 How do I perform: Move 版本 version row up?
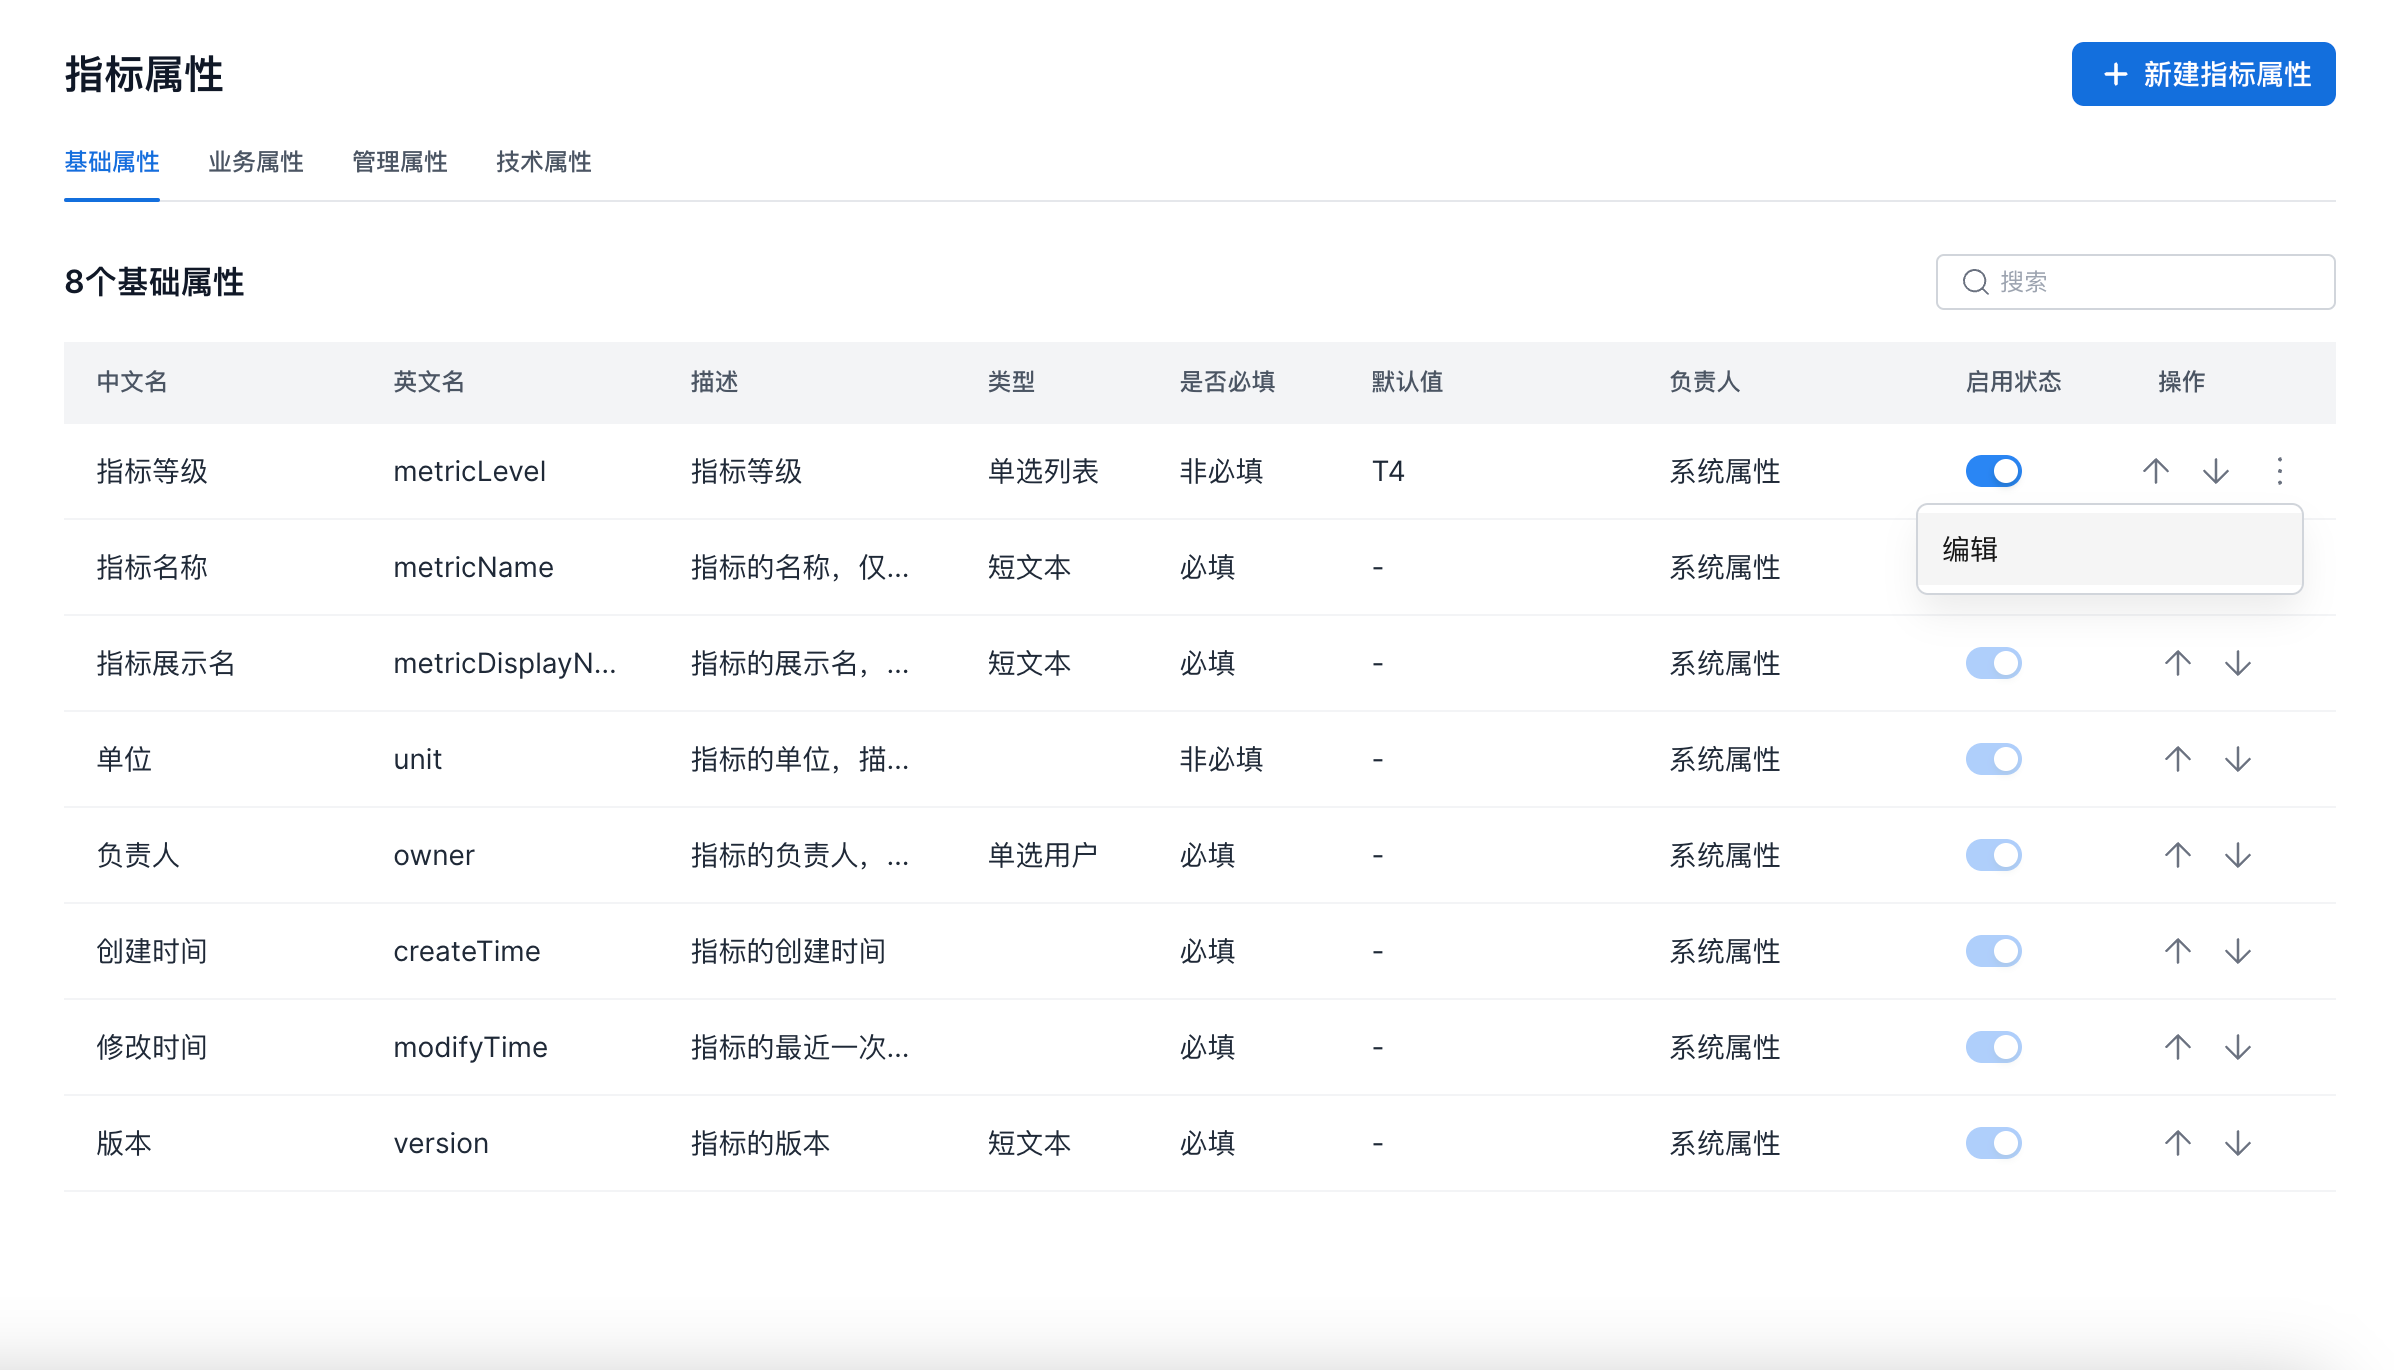pos(2177,1143)
